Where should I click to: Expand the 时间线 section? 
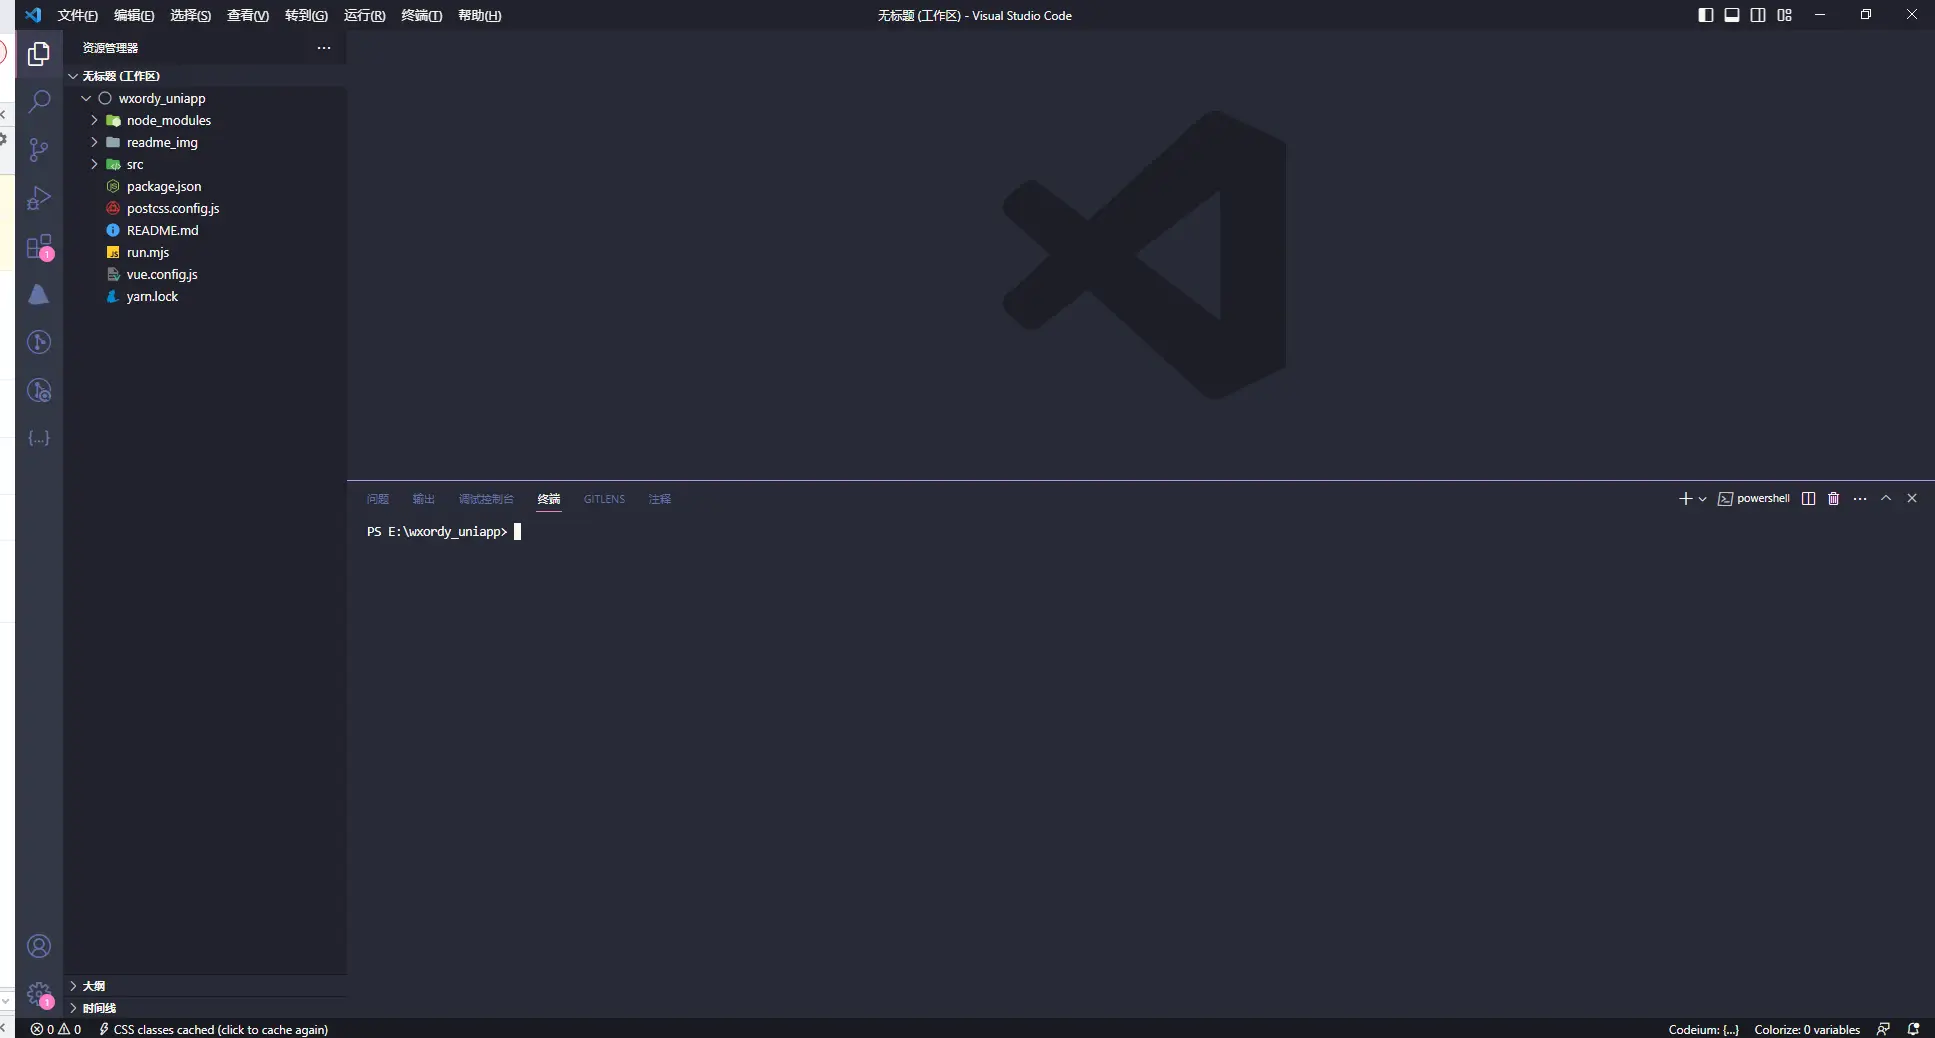[205, 1008]
